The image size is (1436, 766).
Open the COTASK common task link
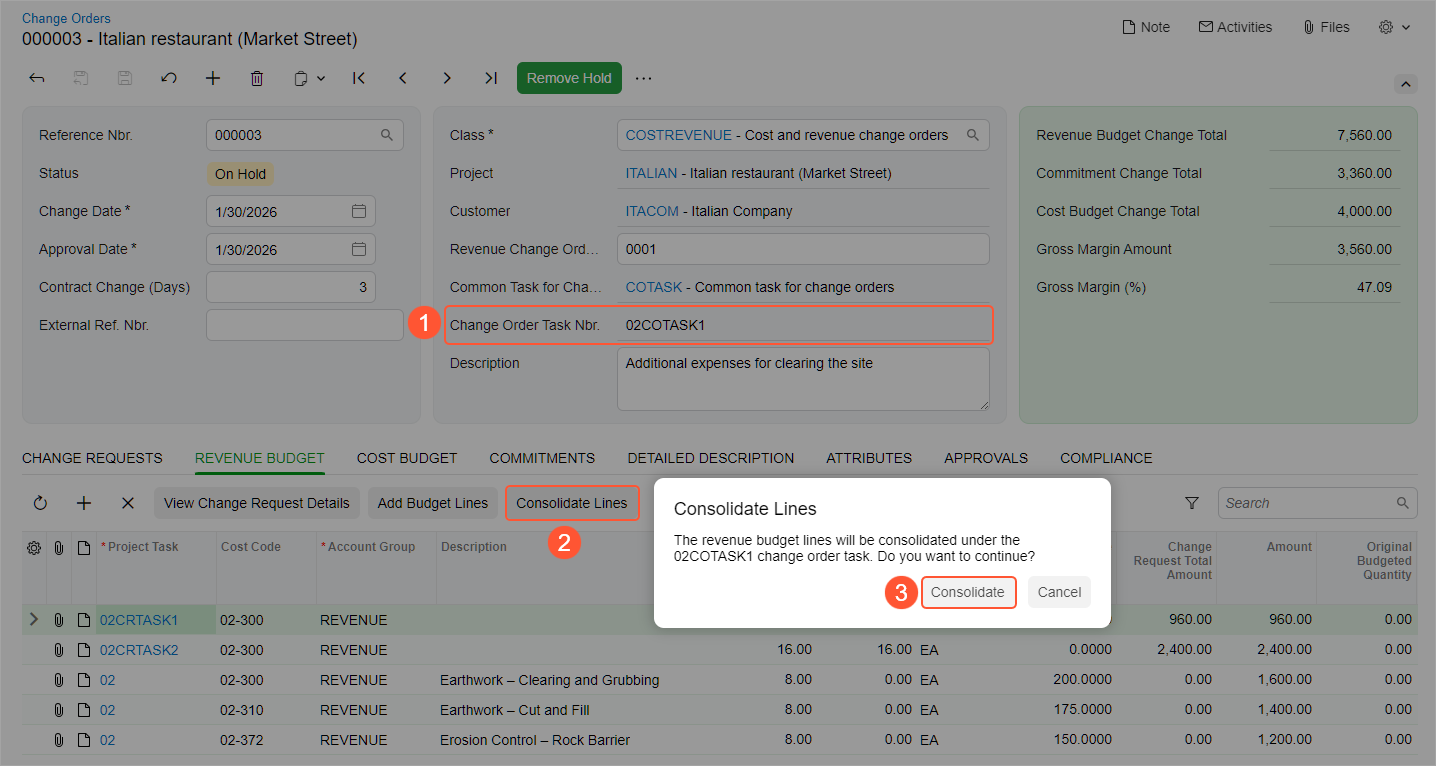pos(654,287)
